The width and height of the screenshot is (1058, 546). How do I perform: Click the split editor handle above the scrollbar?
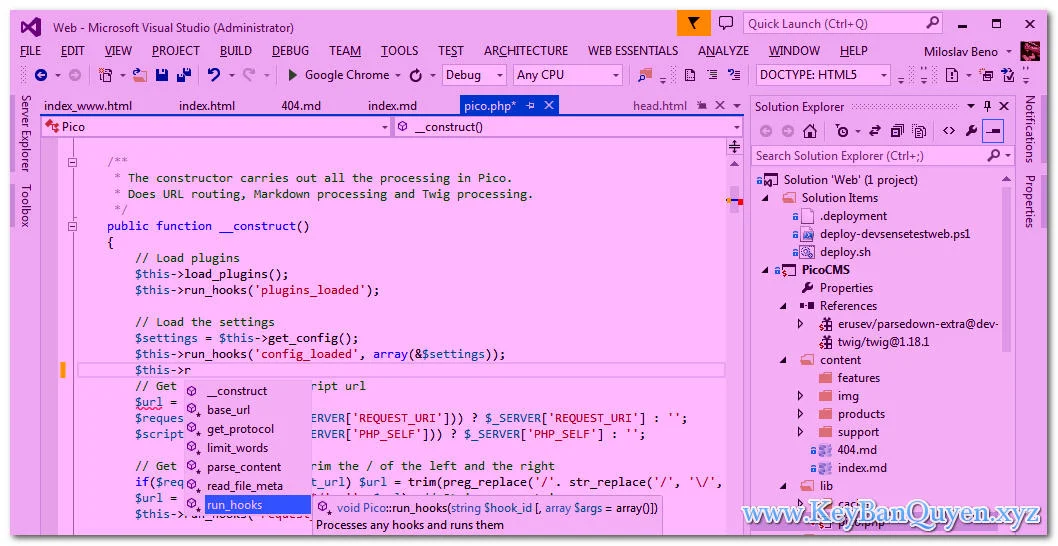(x=734, y=146)
